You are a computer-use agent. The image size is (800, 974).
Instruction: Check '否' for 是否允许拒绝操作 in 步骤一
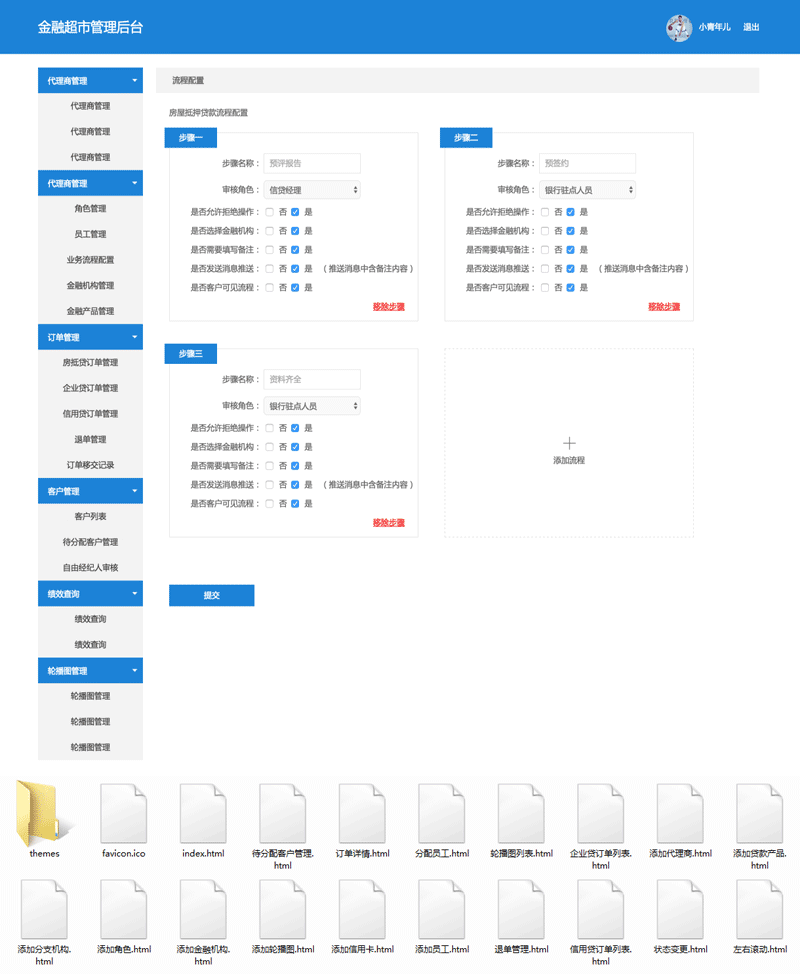point(269,212)
